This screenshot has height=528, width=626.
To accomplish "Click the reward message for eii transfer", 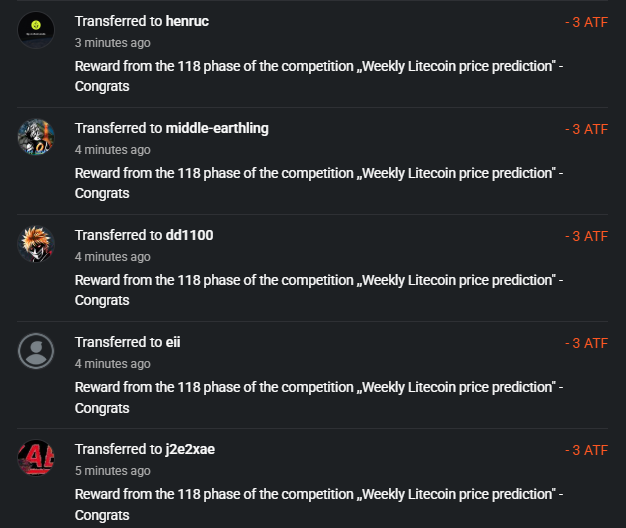I will pos(319,397).
